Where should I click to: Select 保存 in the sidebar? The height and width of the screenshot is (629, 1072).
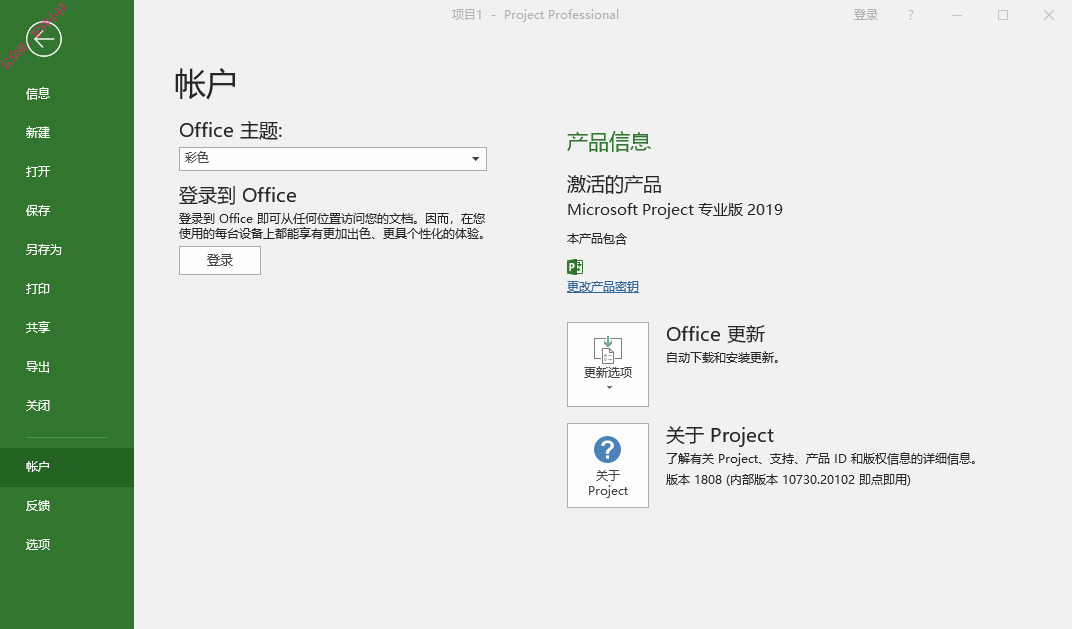pyautogui.click(x=67, y=211)
